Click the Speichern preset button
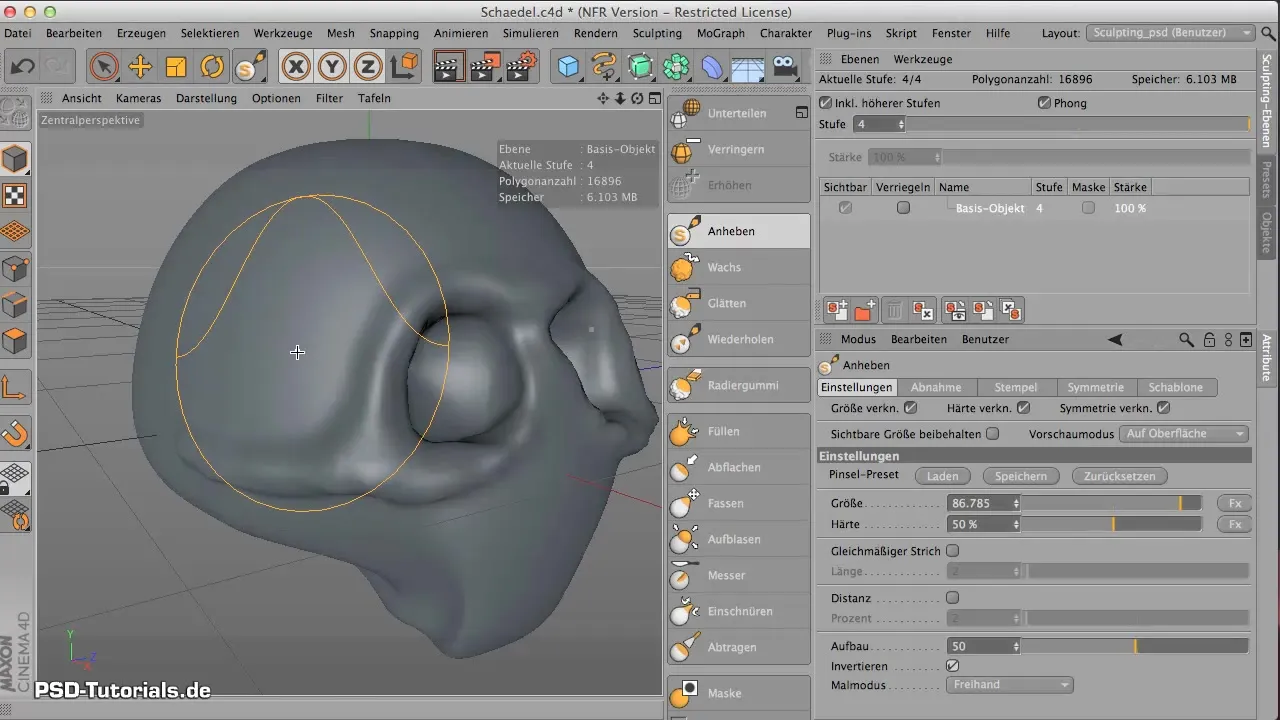Image resolution: width=1280 pixels, height=720 pixels. click(1021, 476)
